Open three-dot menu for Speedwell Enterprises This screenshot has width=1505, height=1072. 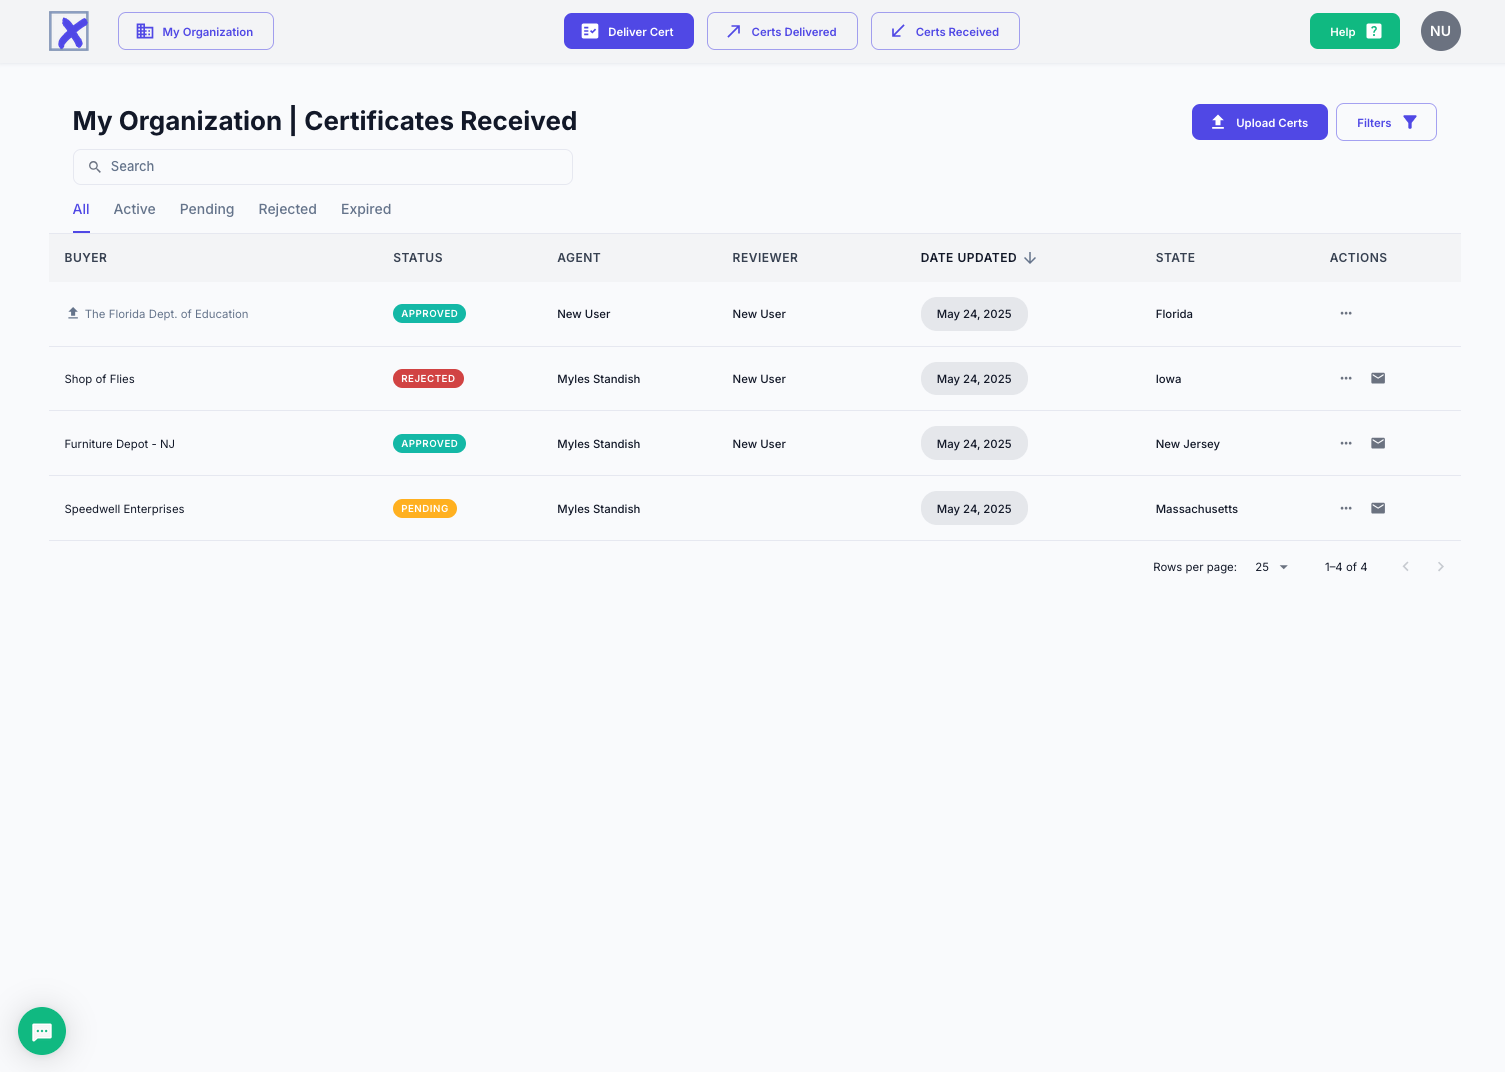tap(1346, 508)
